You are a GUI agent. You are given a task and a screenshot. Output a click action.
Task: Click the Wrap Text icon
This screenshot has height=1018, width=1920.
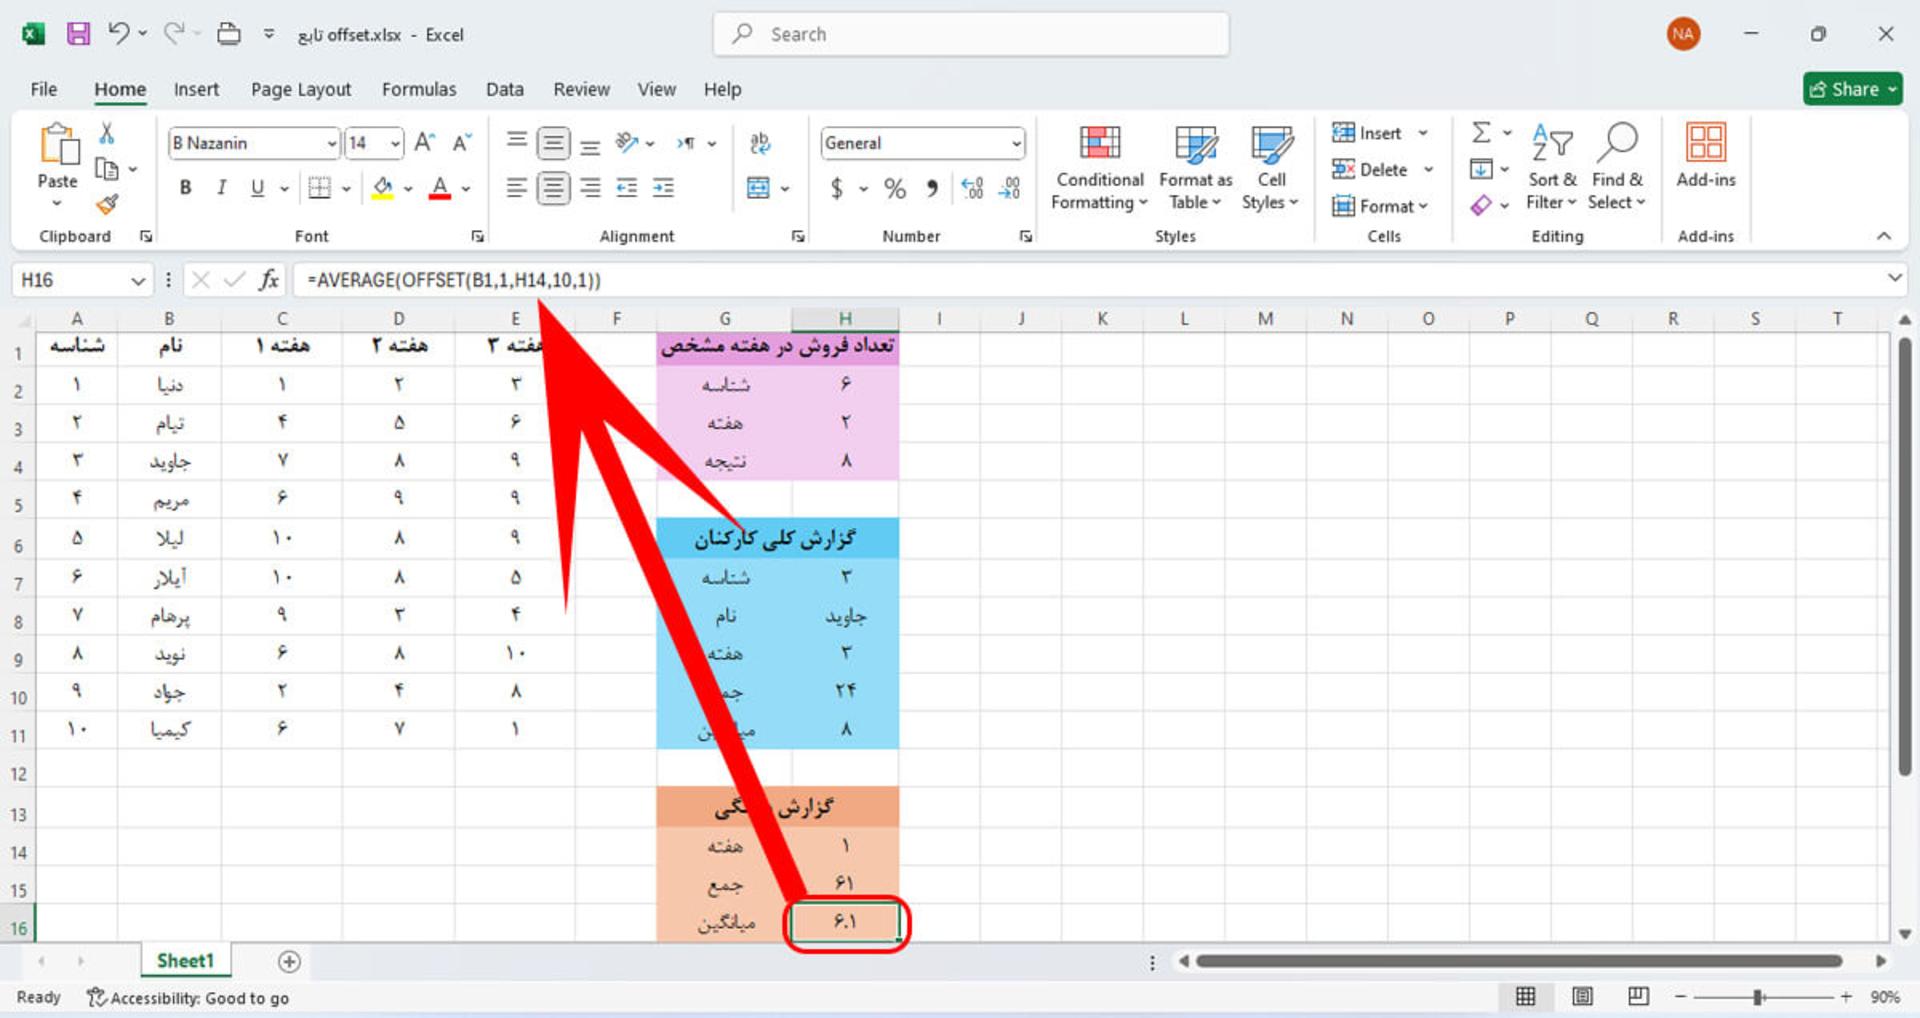760,143
